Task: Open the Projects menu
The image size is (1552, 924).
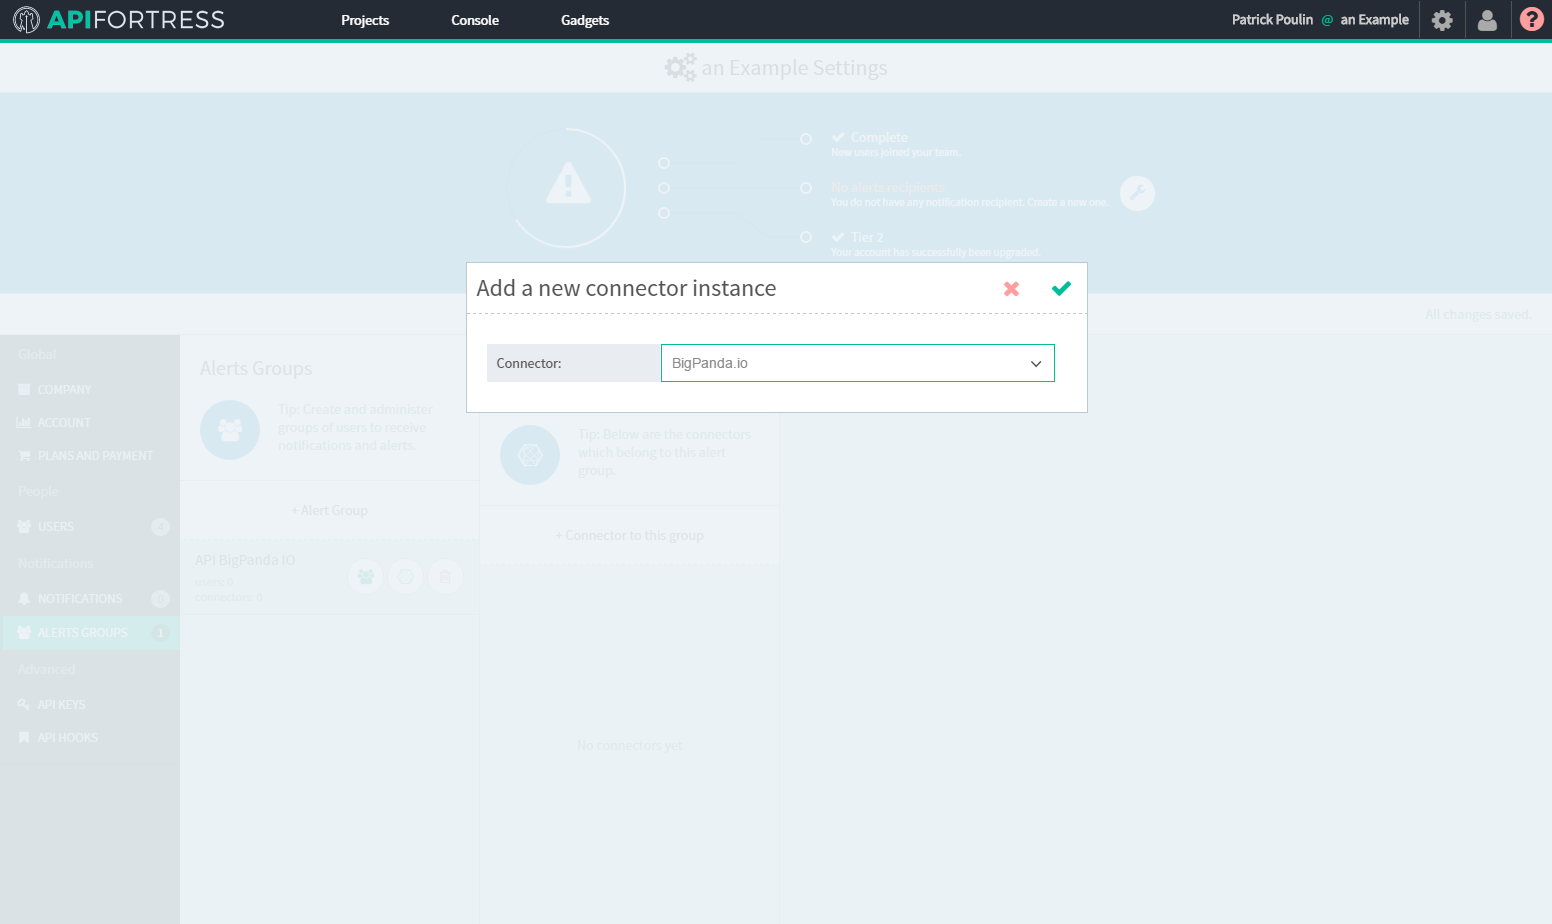Action: click(x=365, y=20)
